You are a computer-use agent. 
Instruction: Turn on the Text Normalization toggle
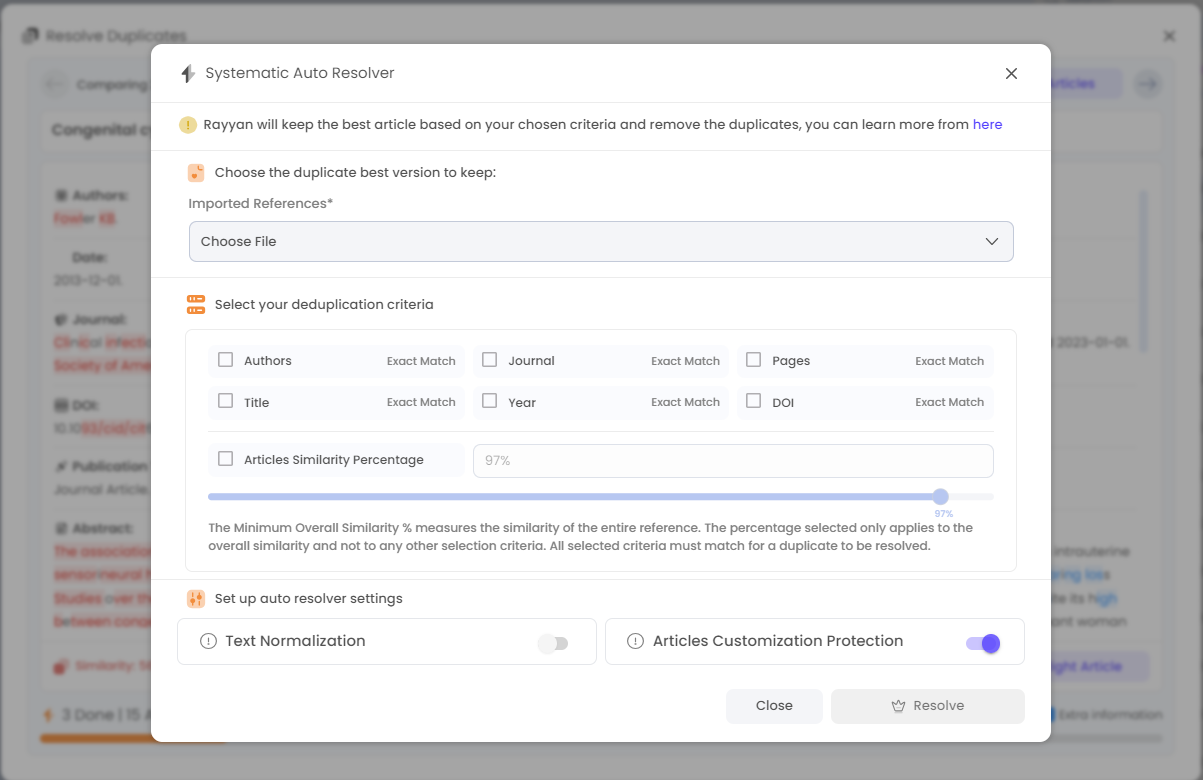coord(552,643)
